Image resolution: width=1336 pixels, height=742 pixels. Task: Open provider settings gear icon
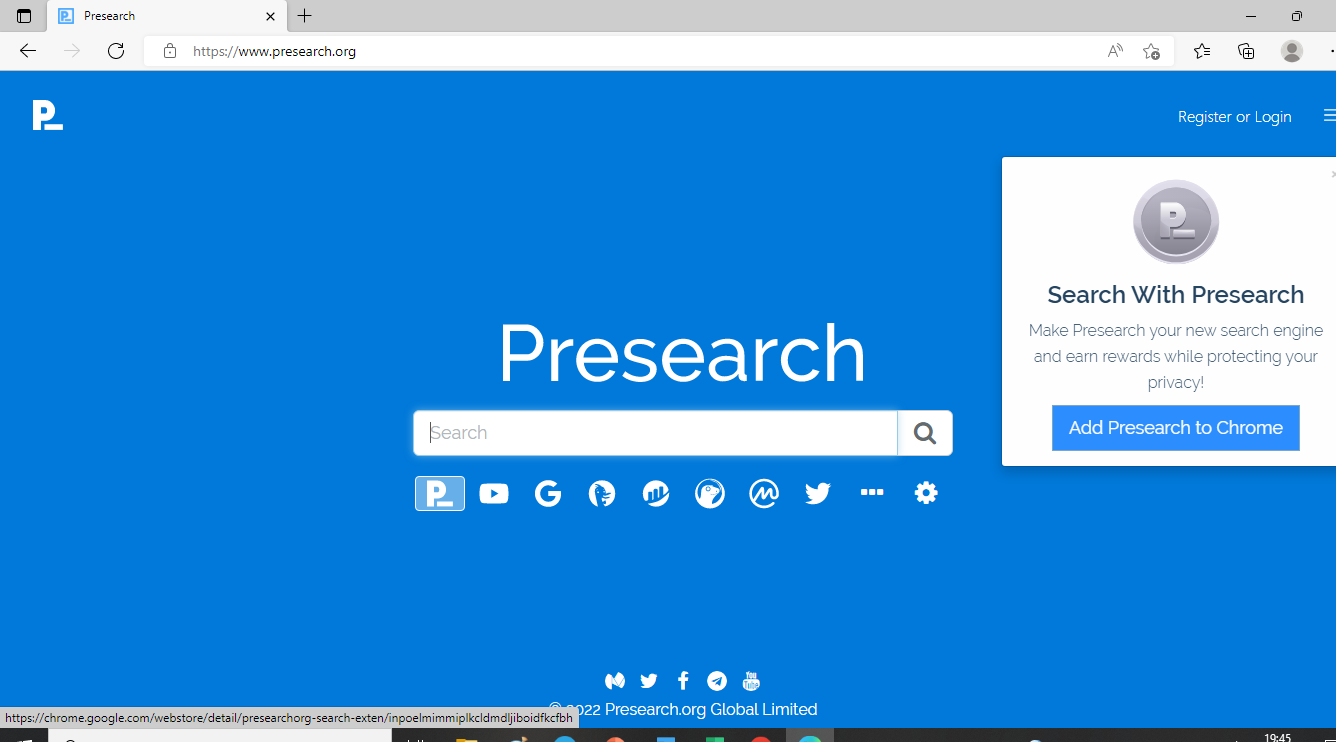(x=926, y=493)
